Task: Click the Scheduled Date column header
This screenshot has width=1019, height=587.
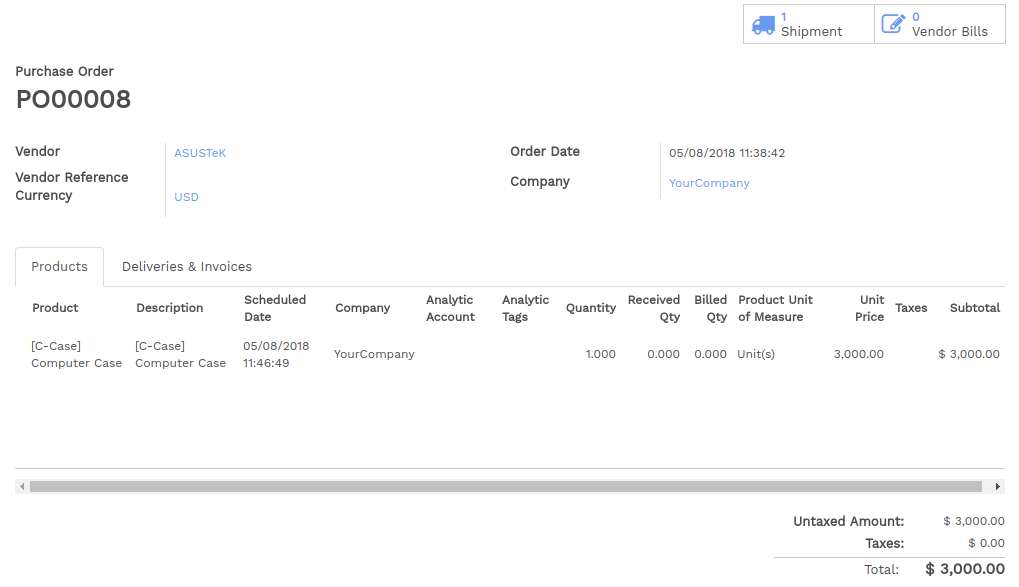Action: click(275, 308)
